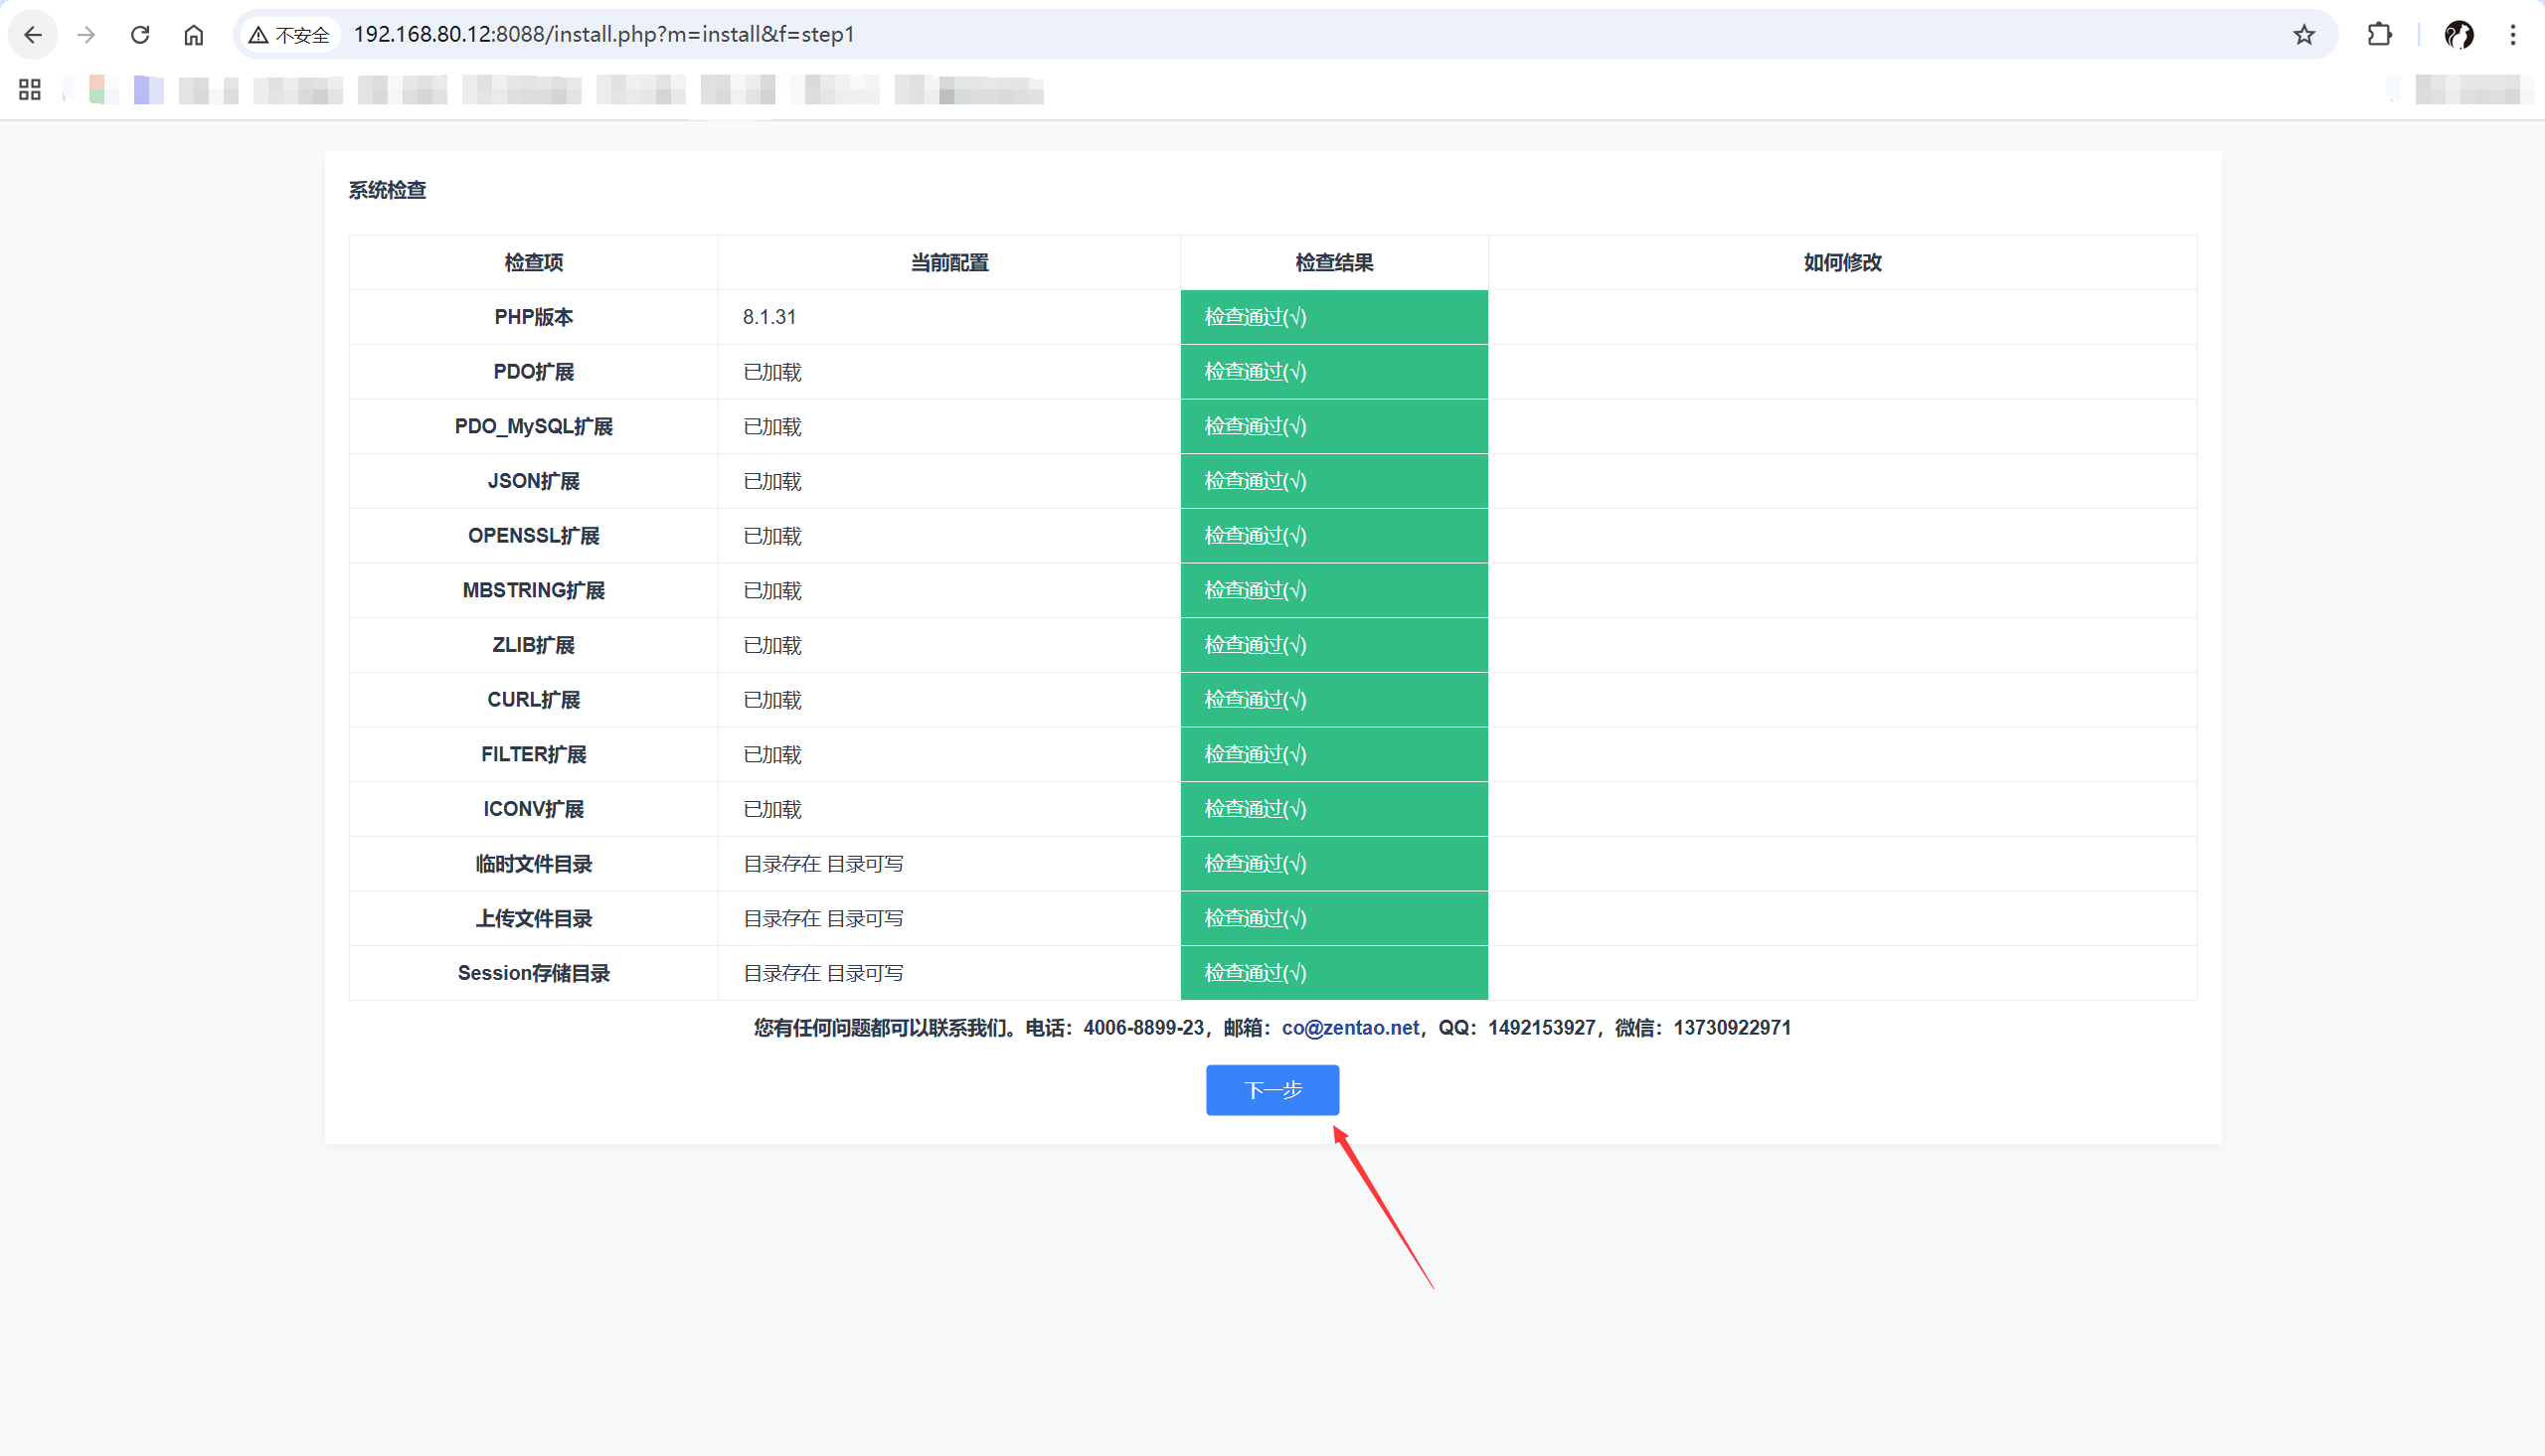Click the 下一步 button
This screenshot has width=2545, height=1456.
click(1272, 1090)
